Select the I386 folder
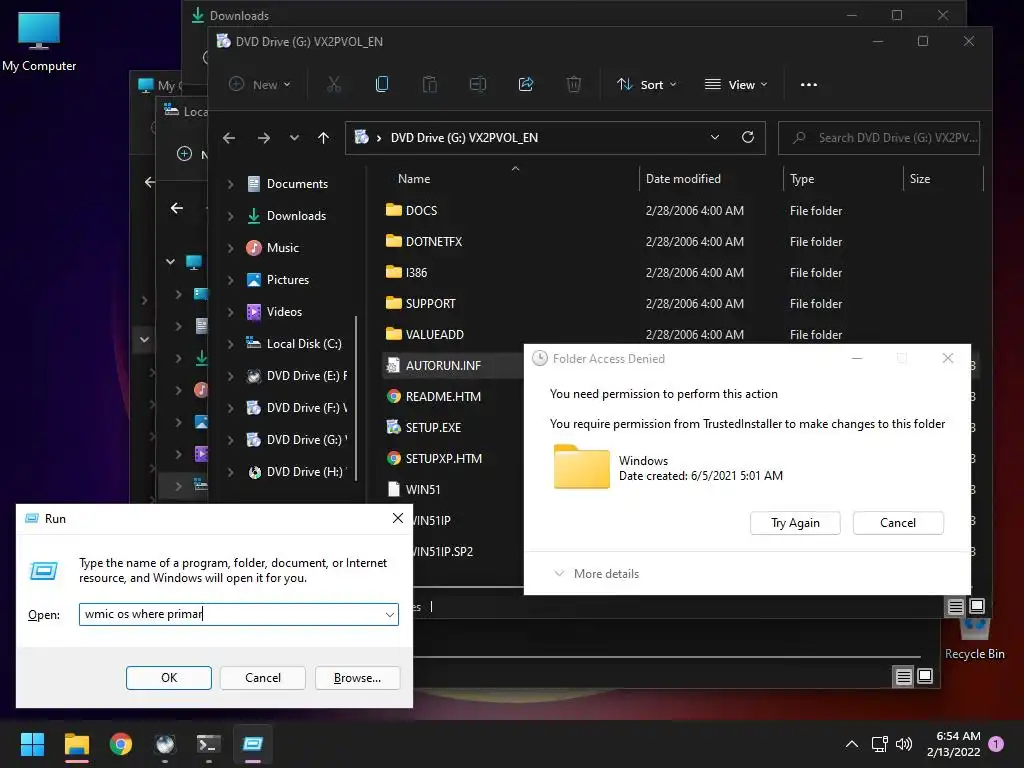Viewport: 1024px width, 768px height. coord(416,272)
